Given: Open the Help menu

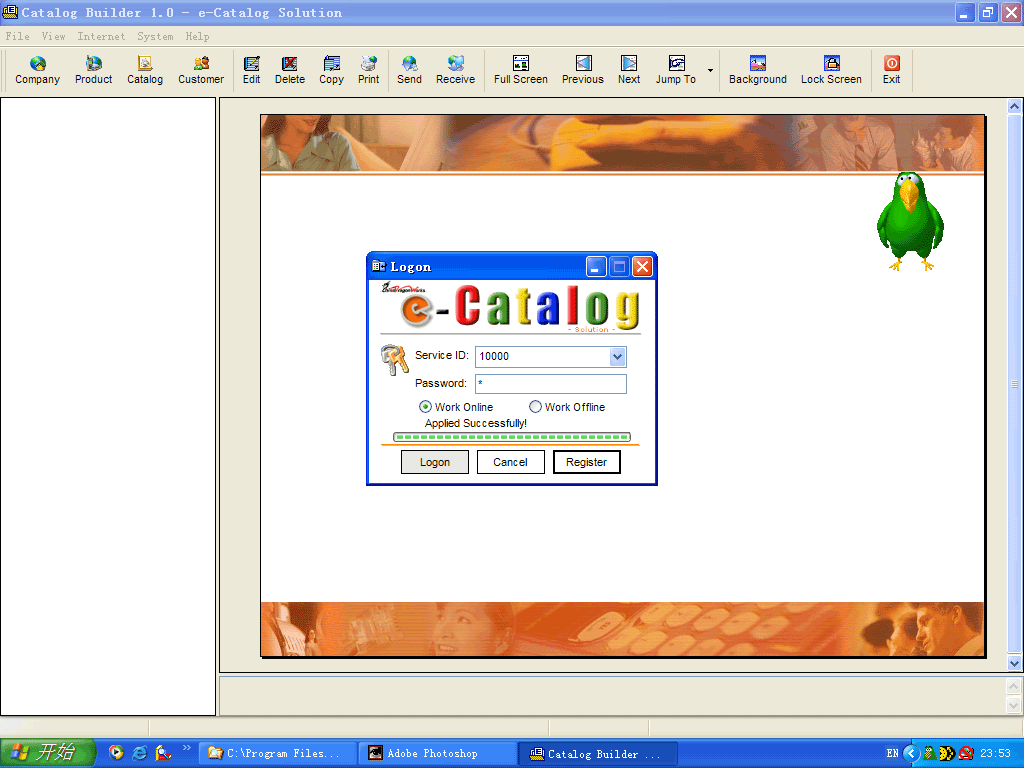Looking at the screenshot, I should click(x=197, y=37).
